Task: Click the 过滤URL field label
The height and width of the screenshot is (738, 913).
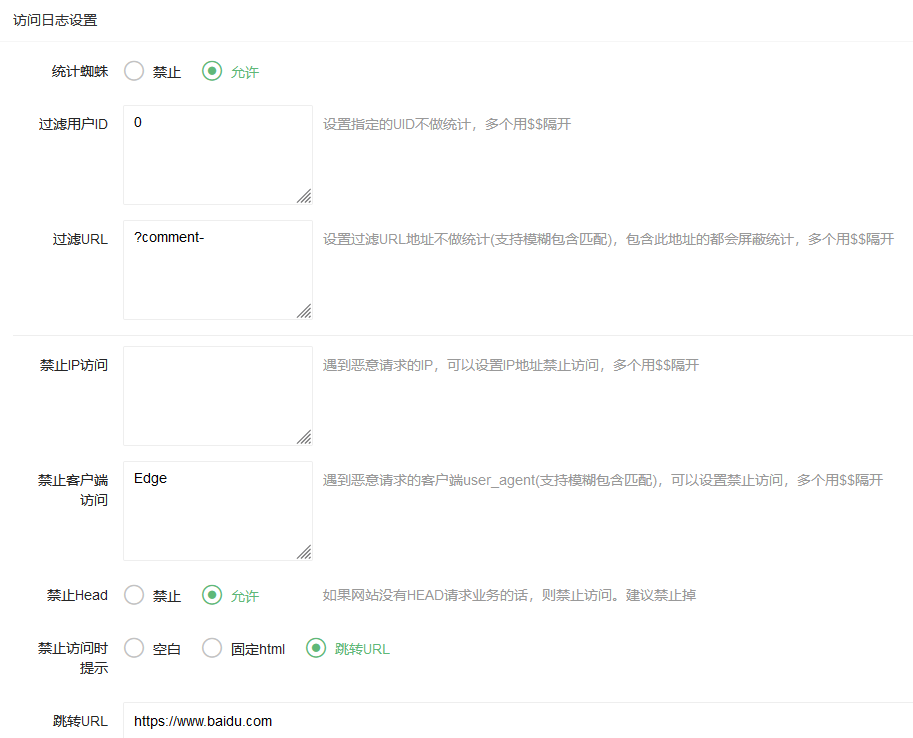Action: tap(80, 239)
